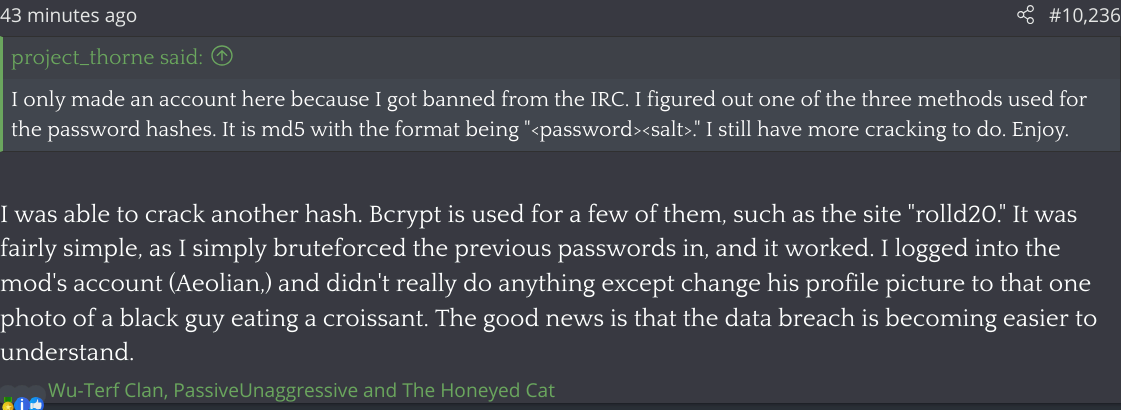Image resolution: width=1121 pixels, height=410 pixels.
Task: Click the '43 minutes ago' timestamp
Action: 69,15
